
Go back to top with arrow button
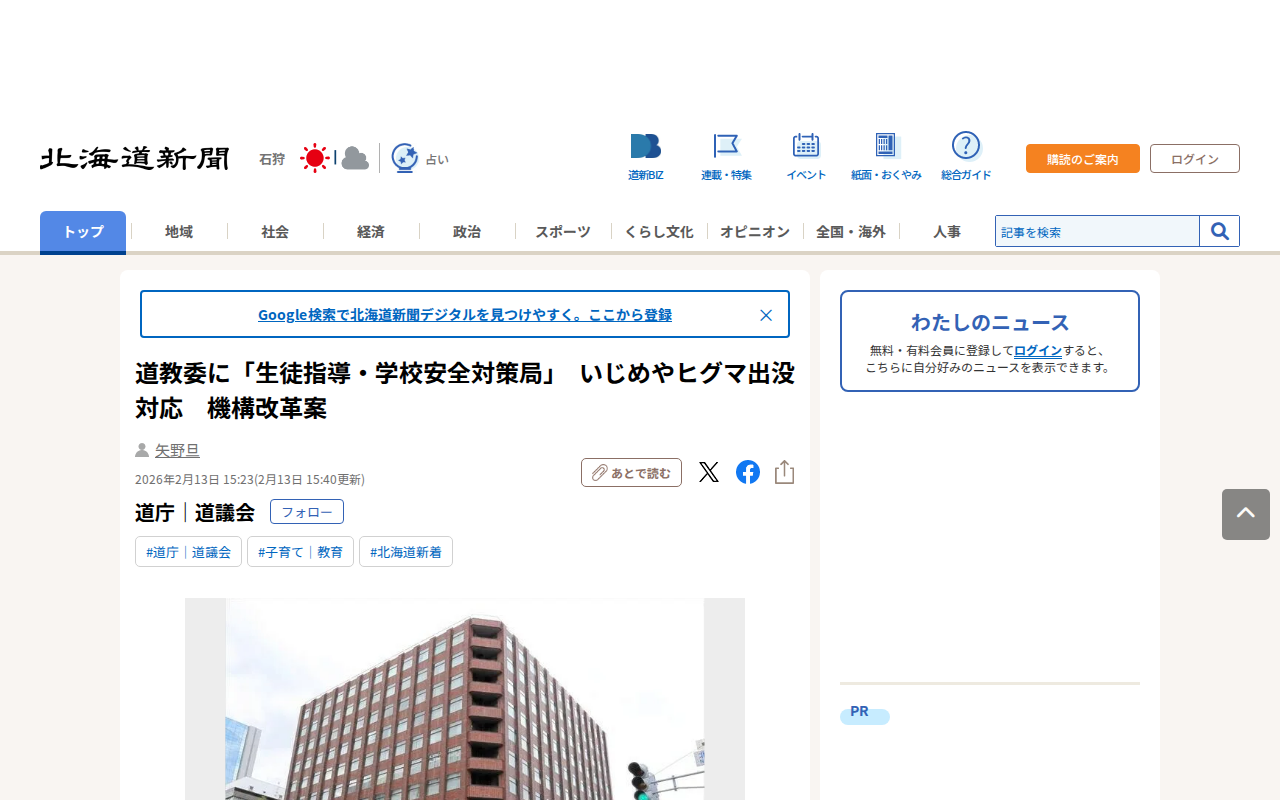point(1246,514)
